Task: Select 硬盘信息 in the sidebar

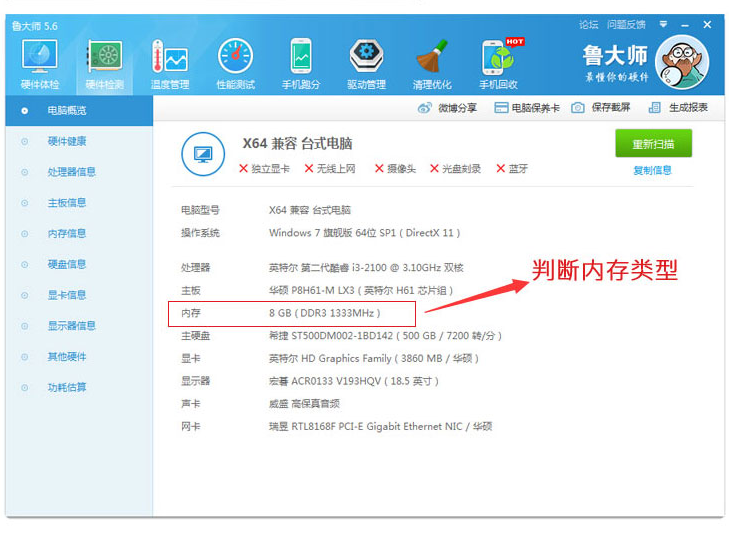Action: point(67,264)
